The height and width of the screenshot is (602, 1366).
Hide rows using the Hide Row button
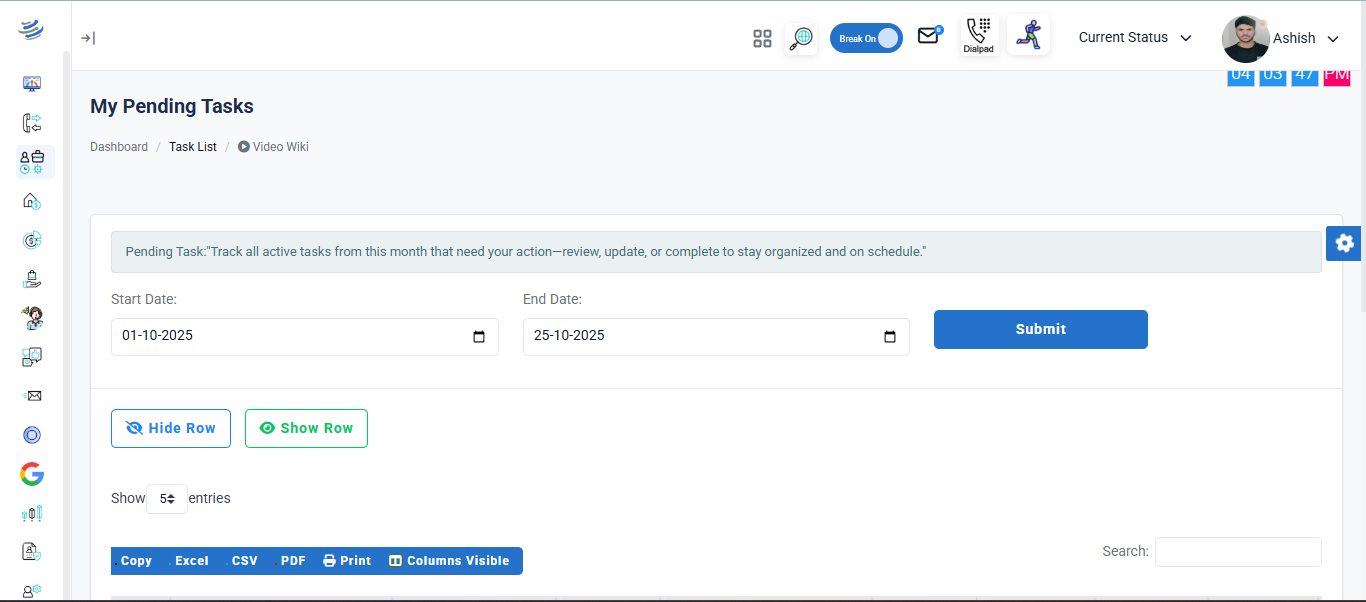coord(170,428)
